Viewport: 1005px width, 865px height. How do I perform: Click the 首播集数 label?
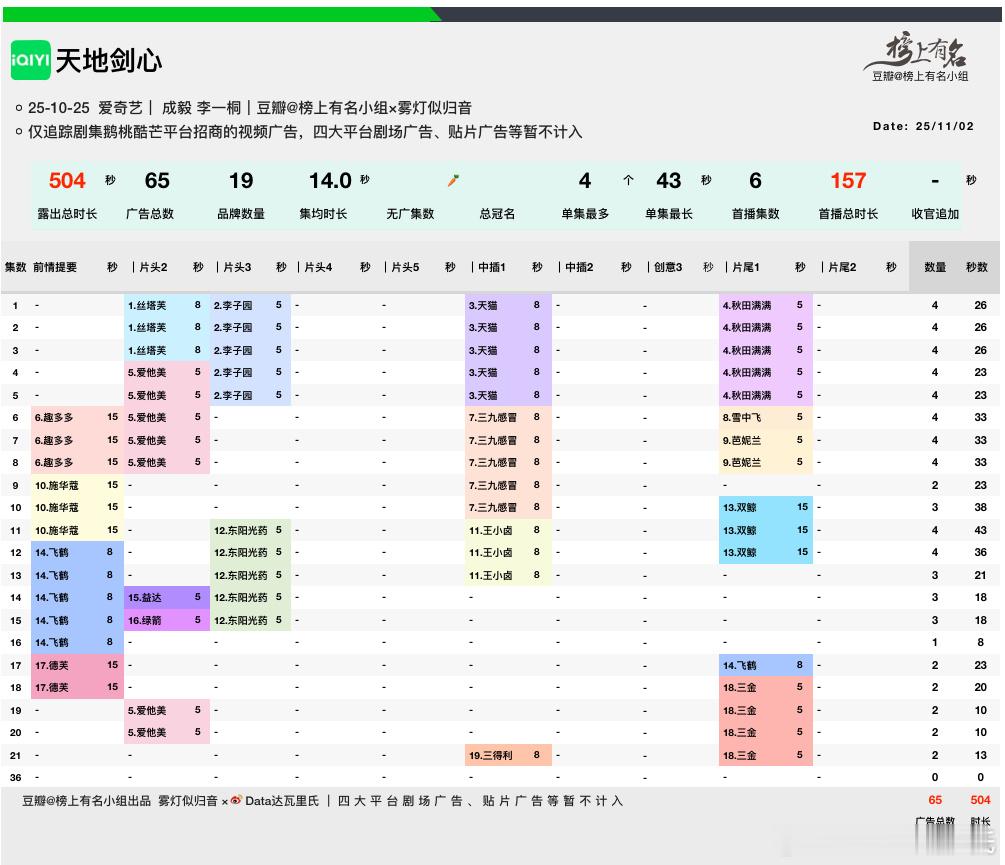[x=756, y=213]
